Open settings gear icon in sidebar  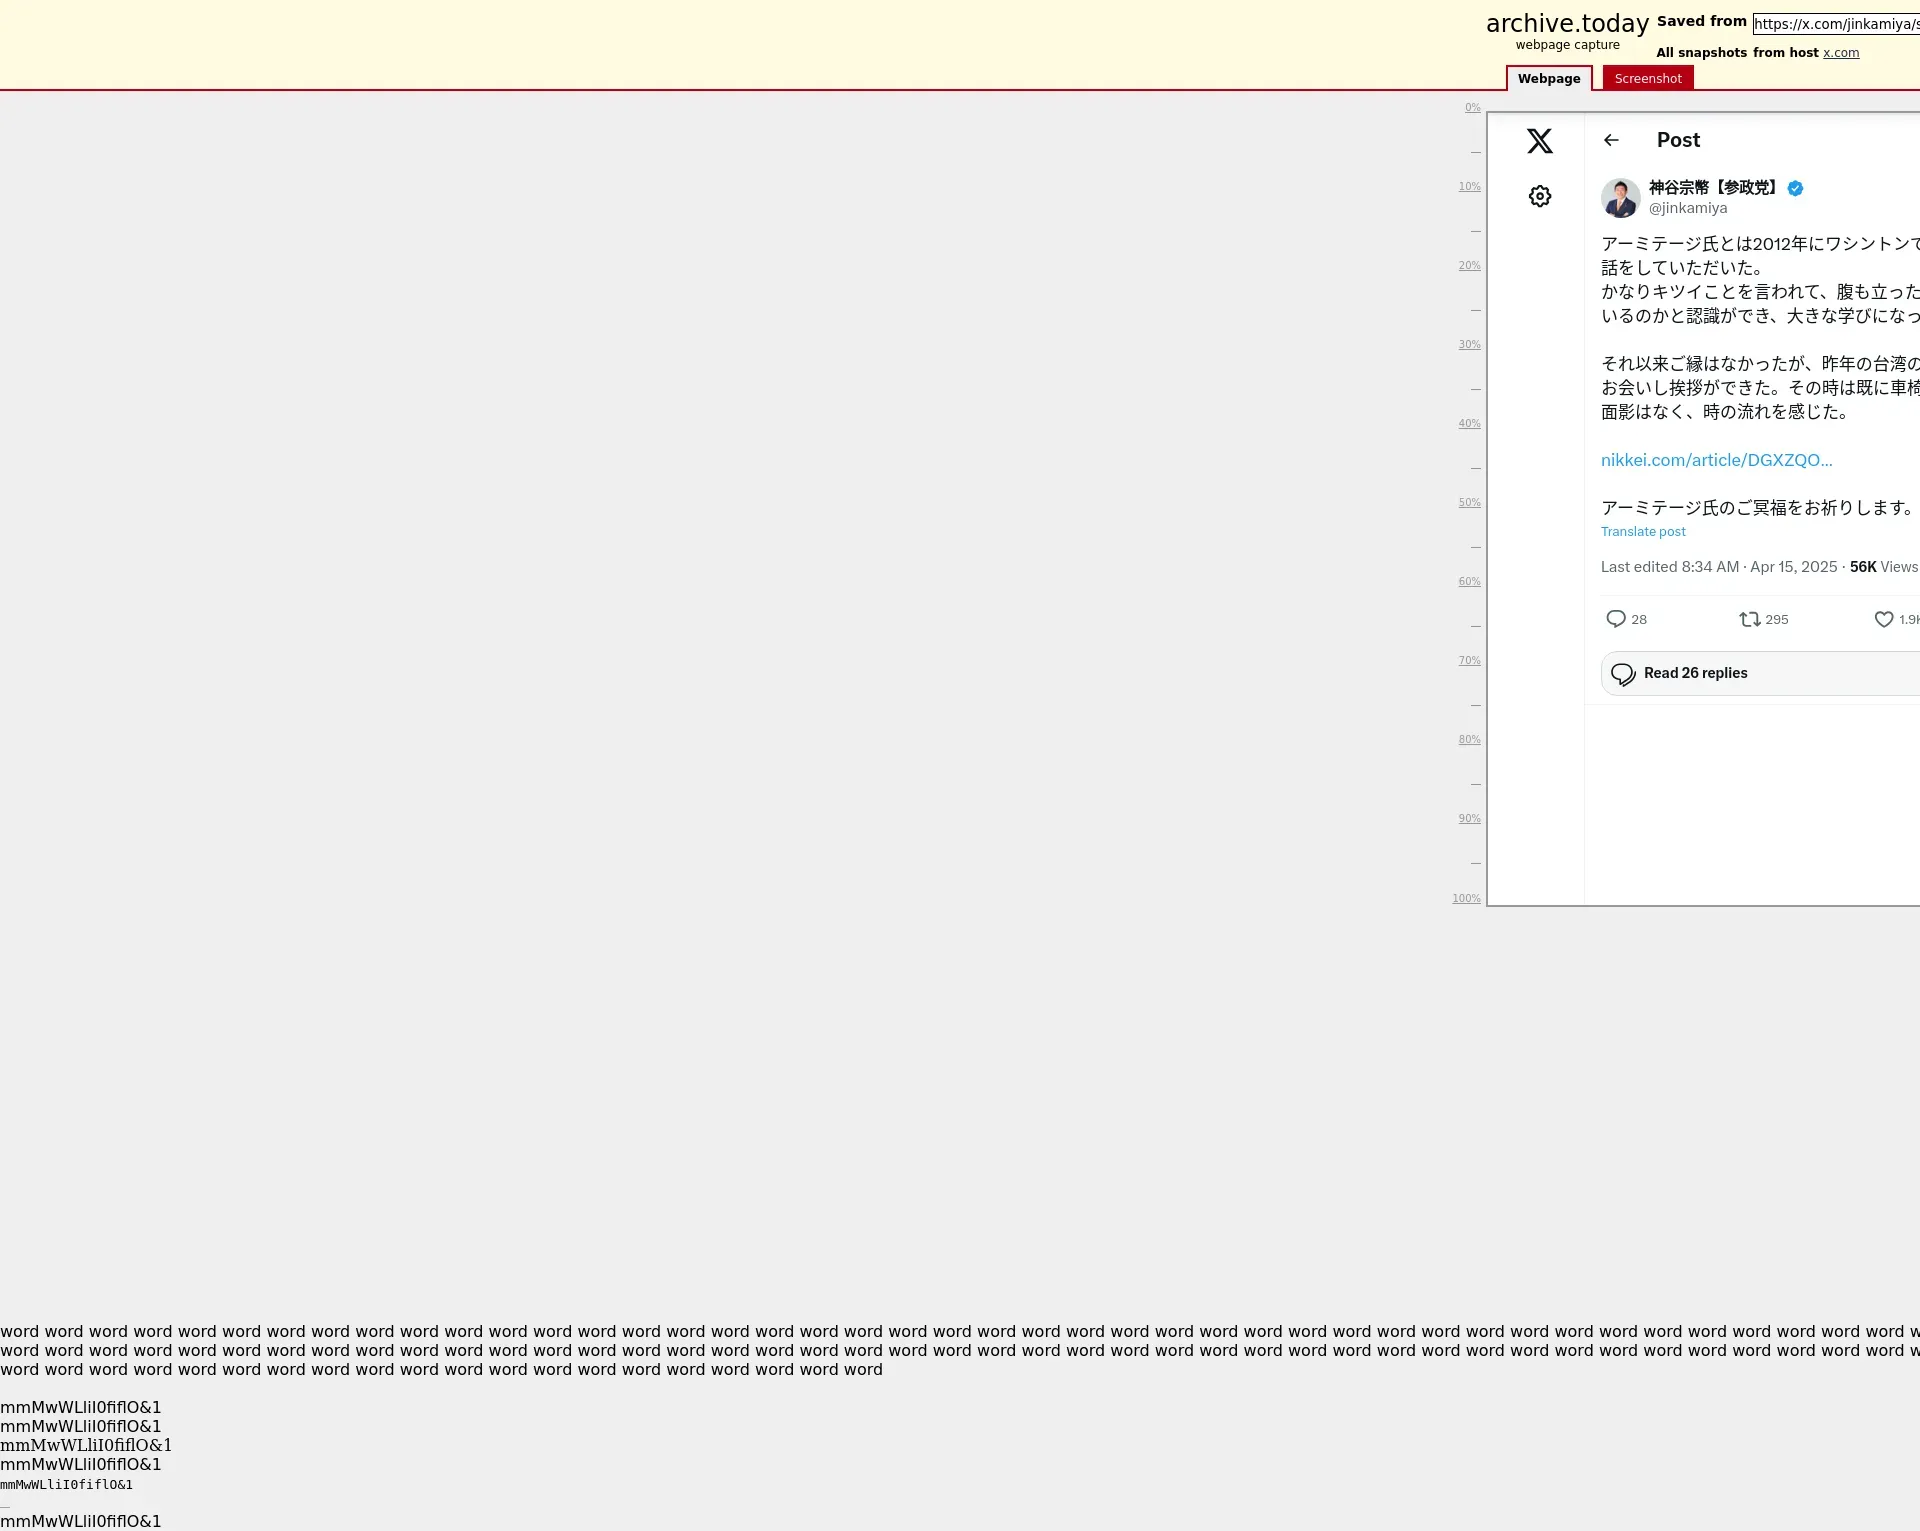point(1539,196)
